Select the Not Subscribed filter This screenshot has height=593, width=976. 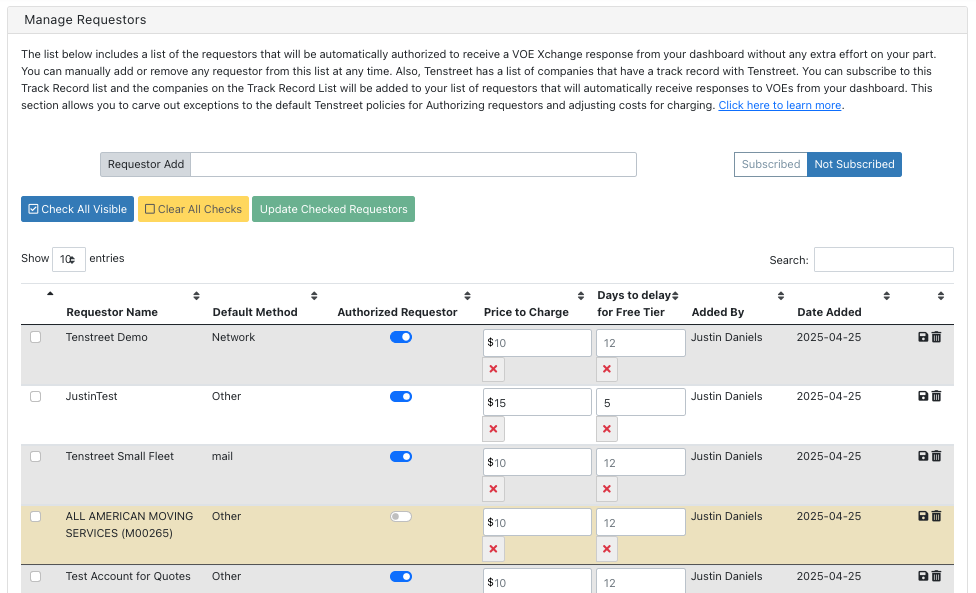[854, 164]
